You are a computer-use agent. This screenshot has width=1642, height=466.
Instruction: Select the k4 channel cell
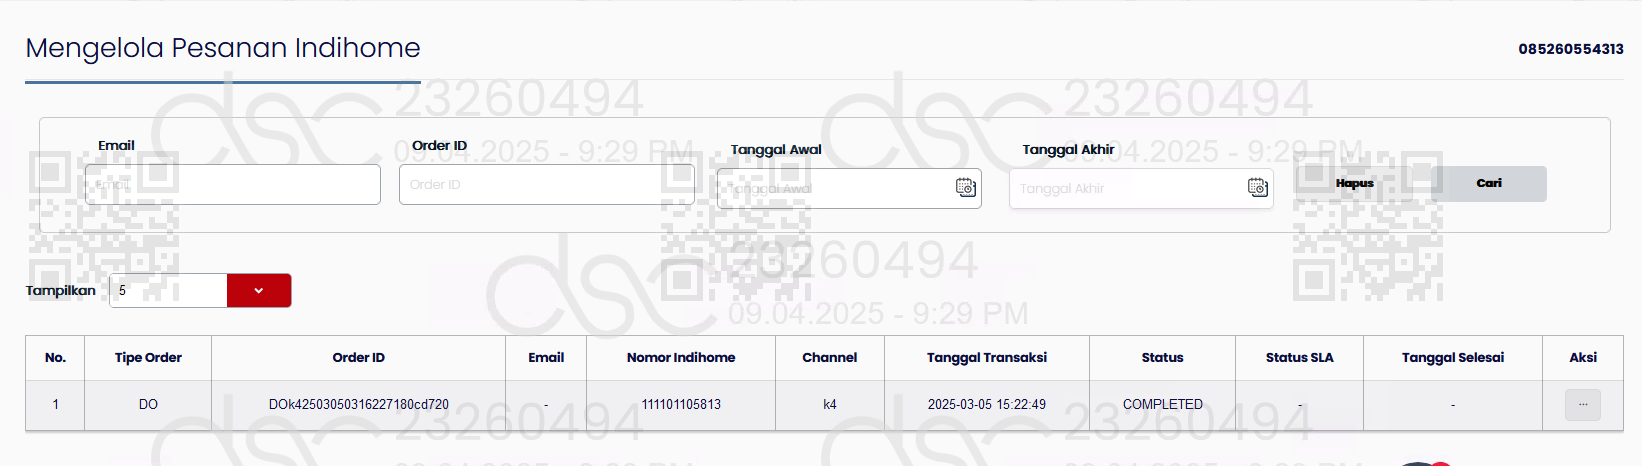pyautogui.click(x=830, y=405)
